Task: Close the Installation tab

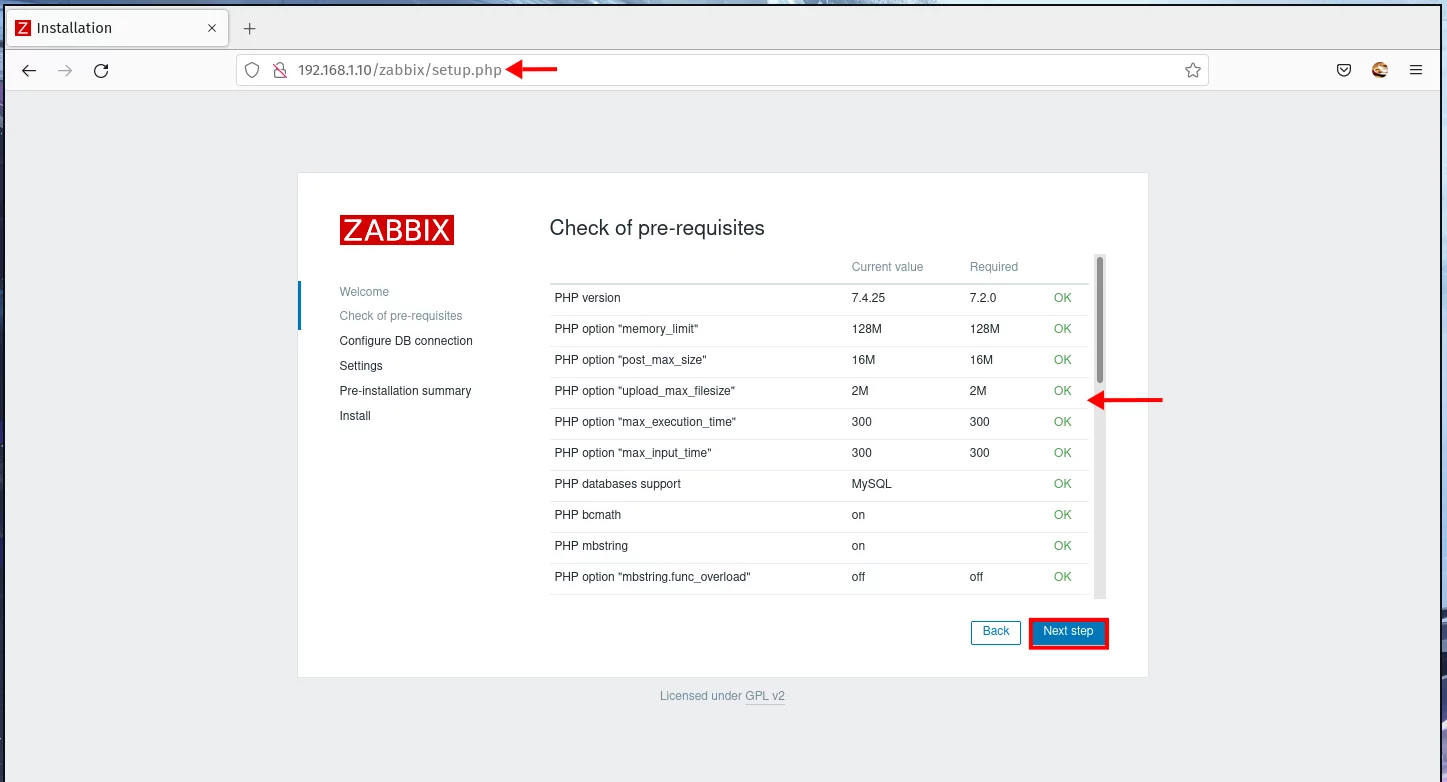Action: pyautogui.click(x=212, y=28)
